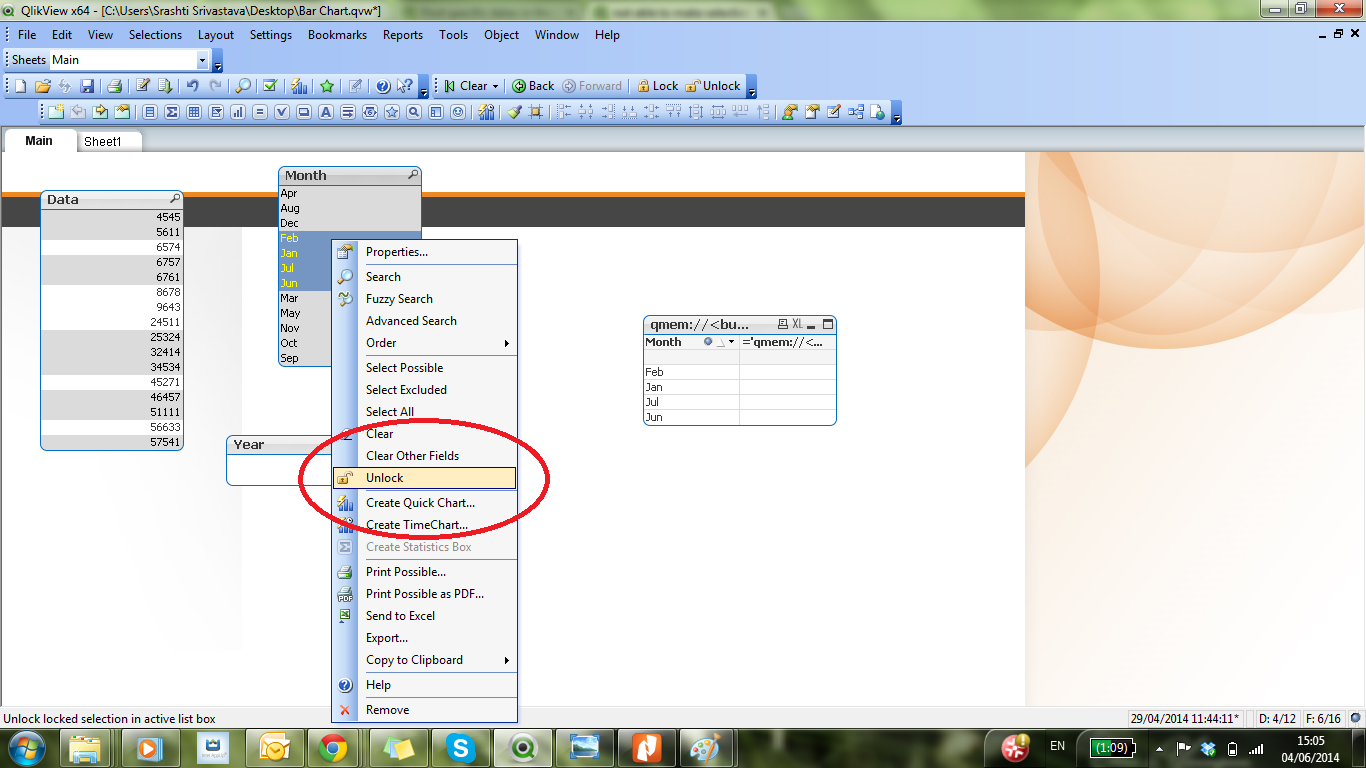Click the Undo arrow icon
This screenshot has height=768, width=1366.
click(192, 86)
